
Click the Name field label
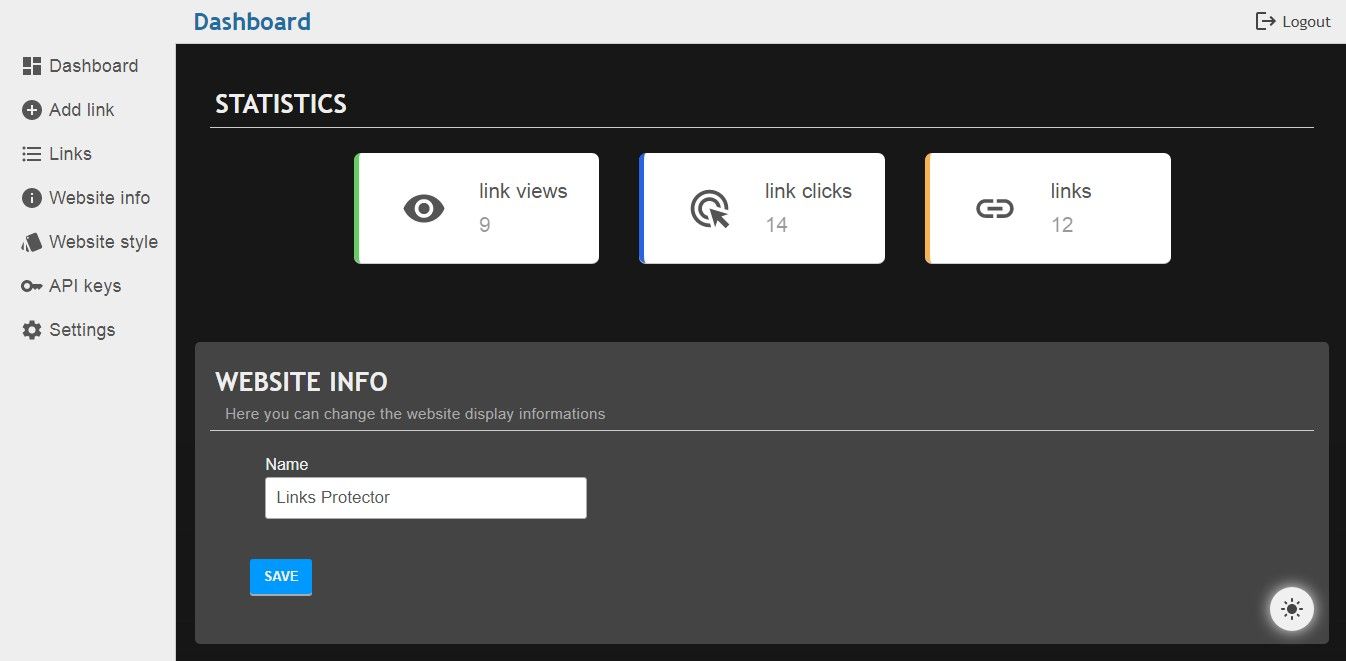(287, 464)
